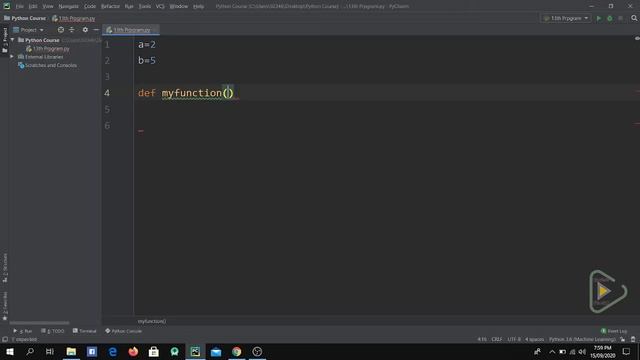Open Task View on taskbar
Viewport: 640px width, 360px height.
pos(50,351)
